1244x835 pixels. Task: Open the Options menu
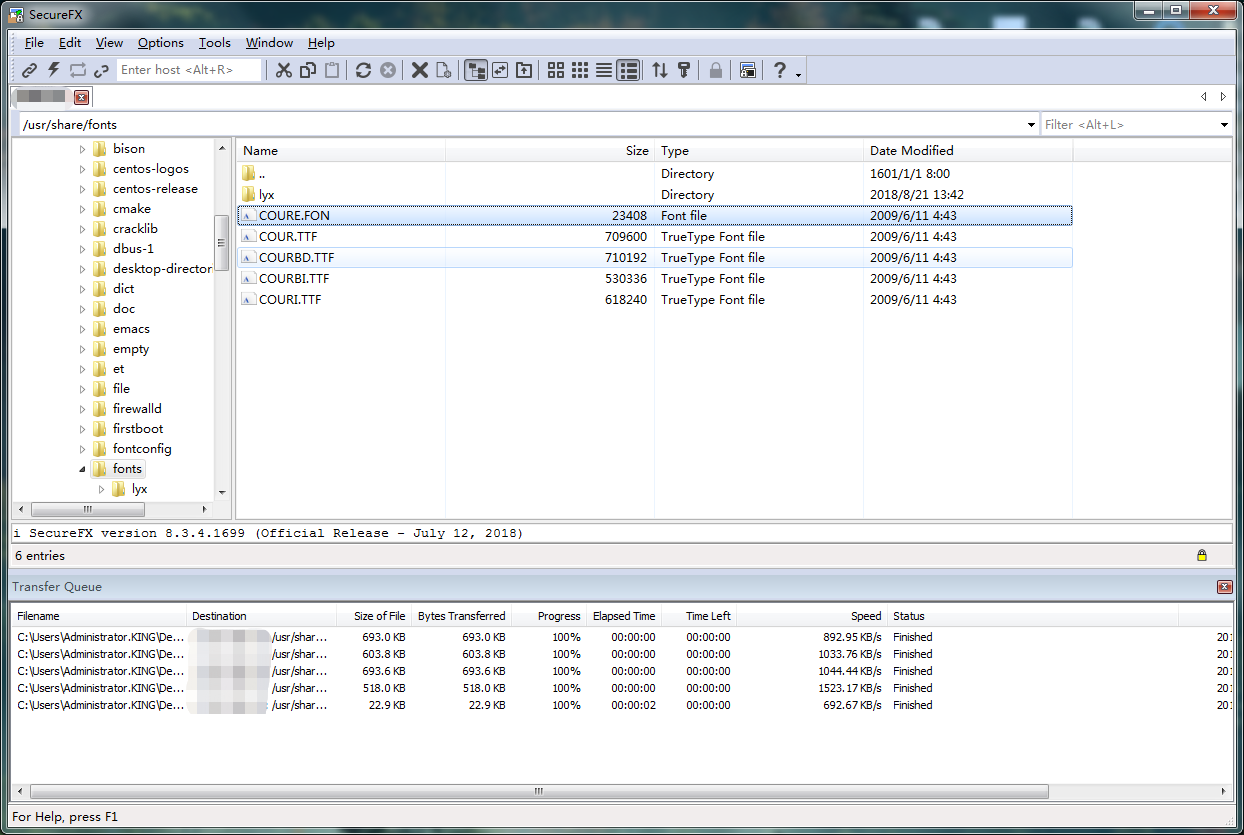161,43
